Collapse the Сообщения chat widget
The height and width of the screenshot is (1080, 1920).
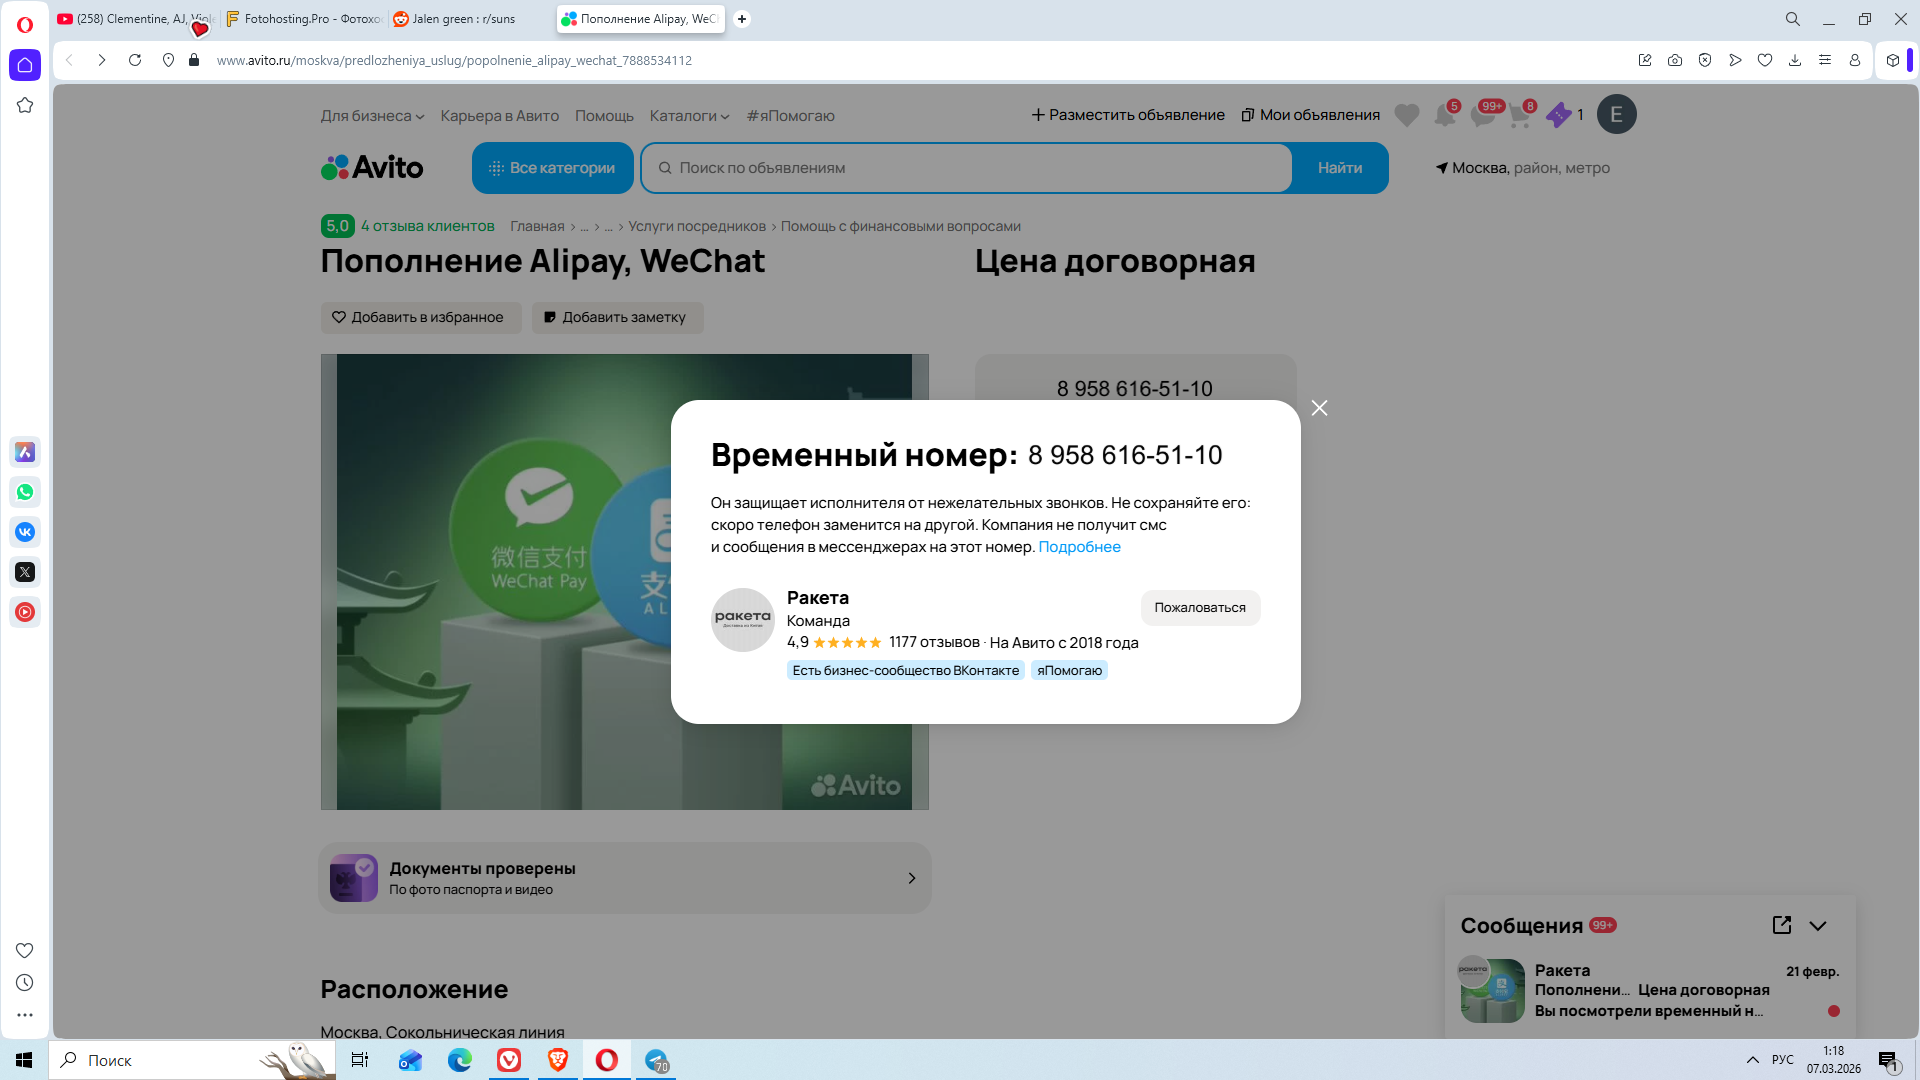pyautogui.click(x=1817, y=925)
